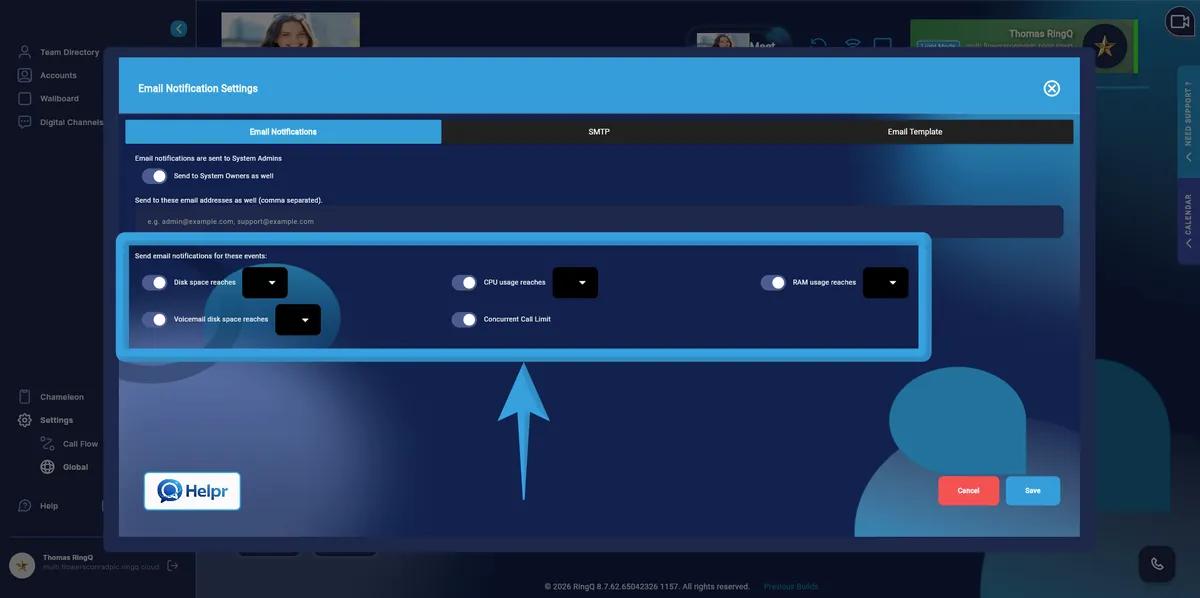The image size is (1200, 598).
Task: Expand the Need Support side panel
Action: [1188, 123]
